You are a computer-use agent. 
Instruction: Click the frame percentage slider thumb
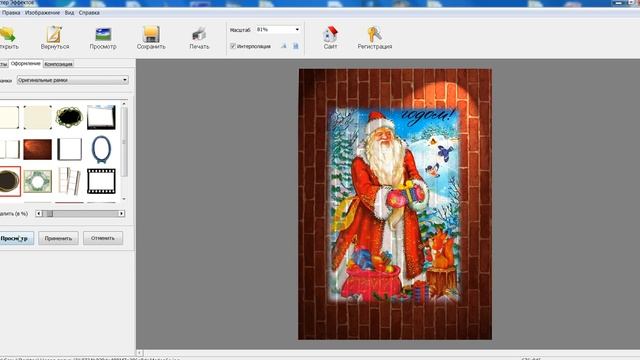50,213
